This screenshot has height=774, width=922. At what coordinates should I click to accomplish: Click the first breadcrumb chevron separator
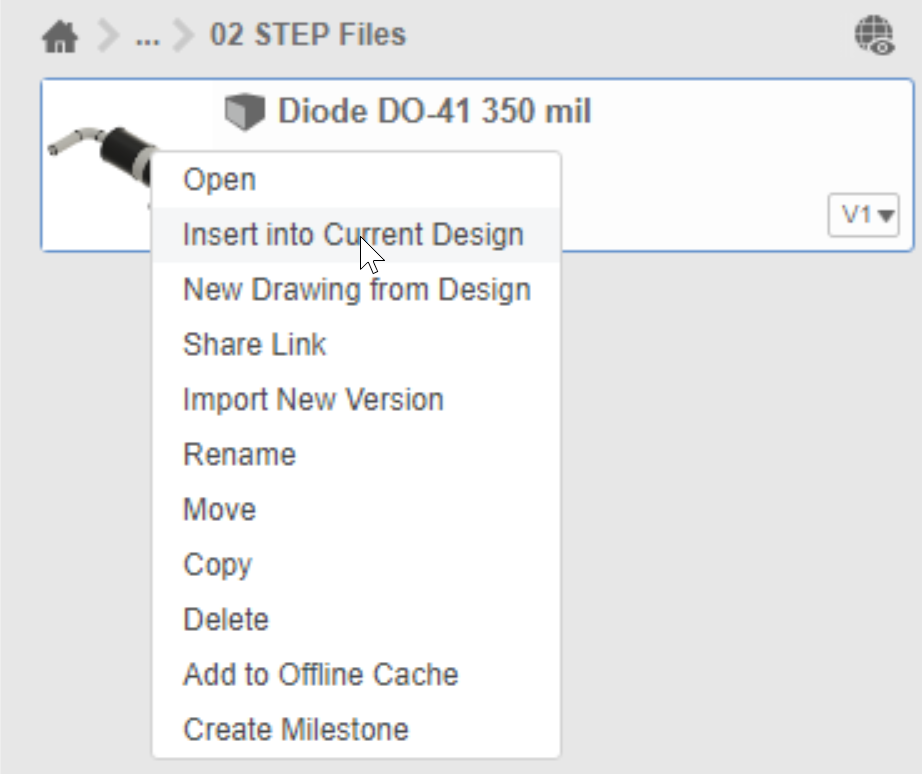(107, 37)
